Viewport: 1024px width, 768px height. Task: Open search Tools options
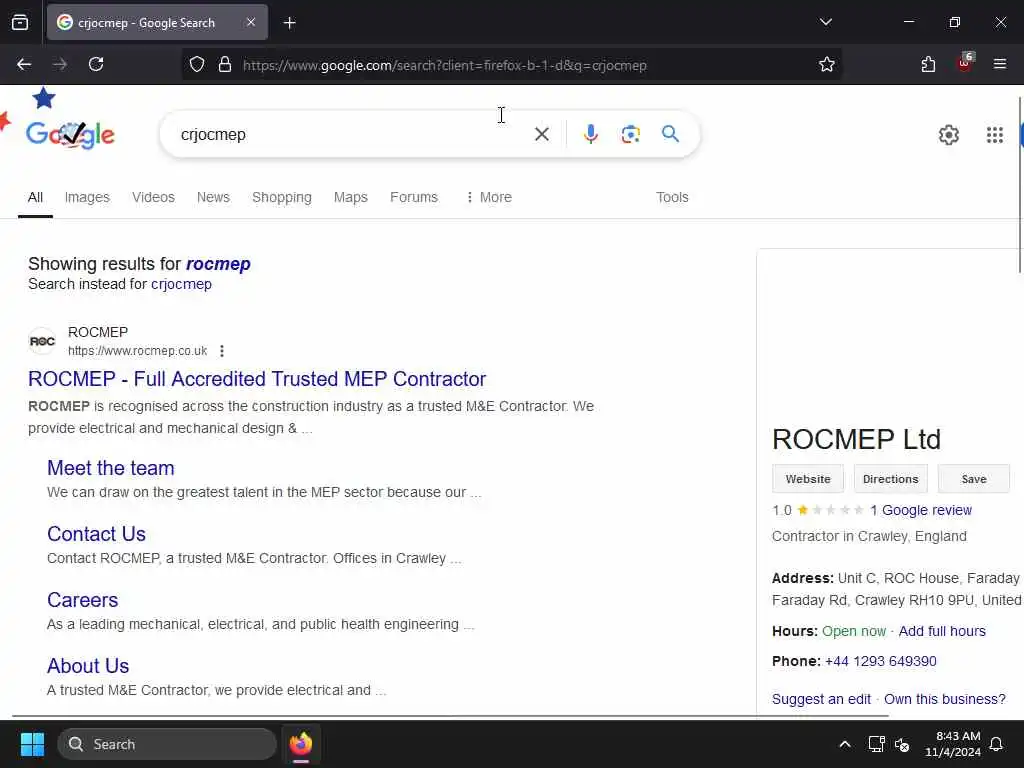tap(672, 197)
